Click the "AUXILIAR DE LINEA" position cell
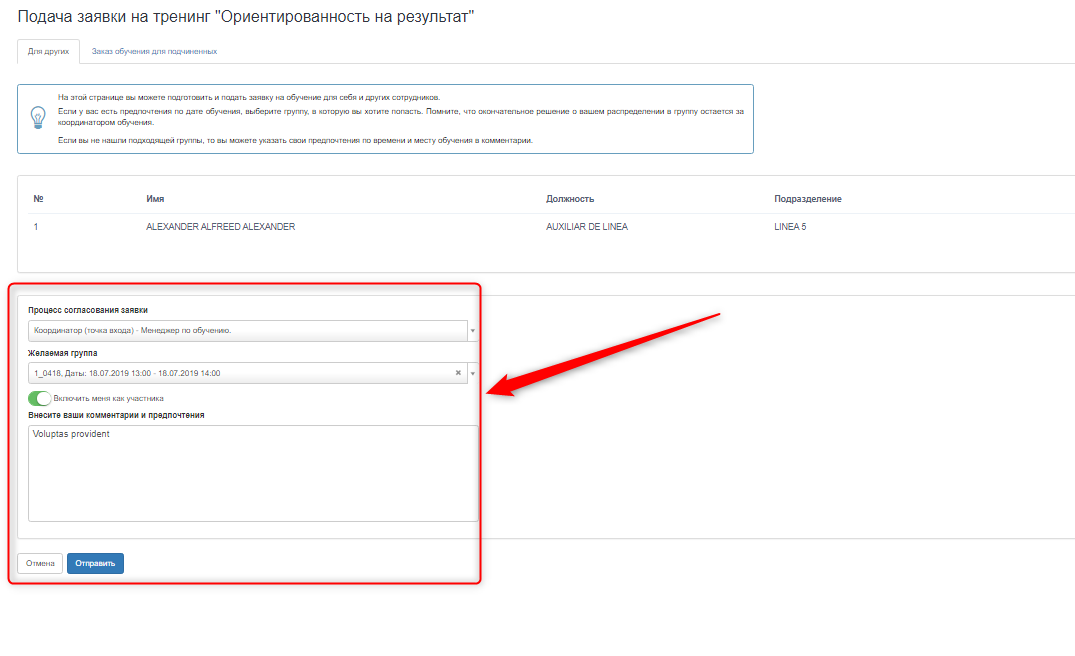Viewport: 1075px width, 656px height. point(587,227)
